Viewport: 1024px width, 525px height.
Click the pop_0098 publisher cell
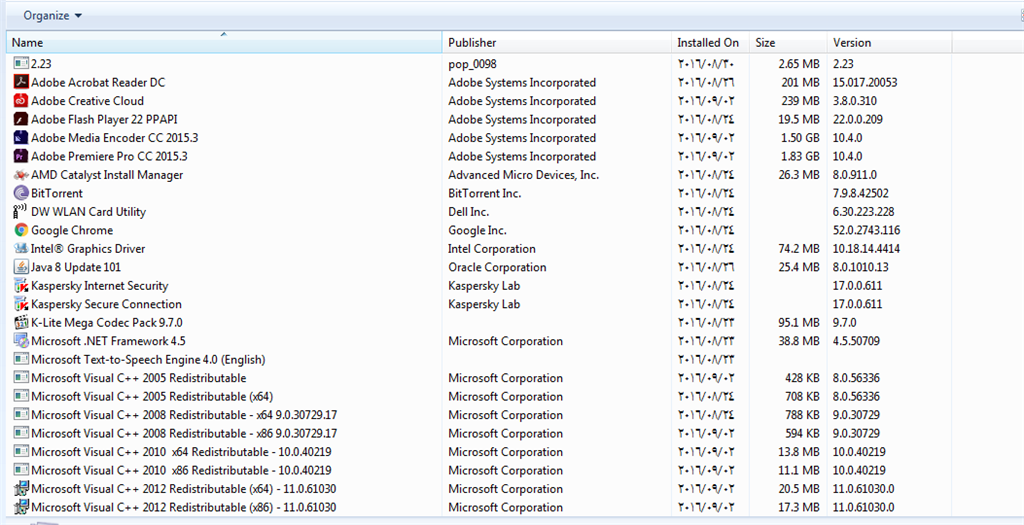[x=472, y=63]
